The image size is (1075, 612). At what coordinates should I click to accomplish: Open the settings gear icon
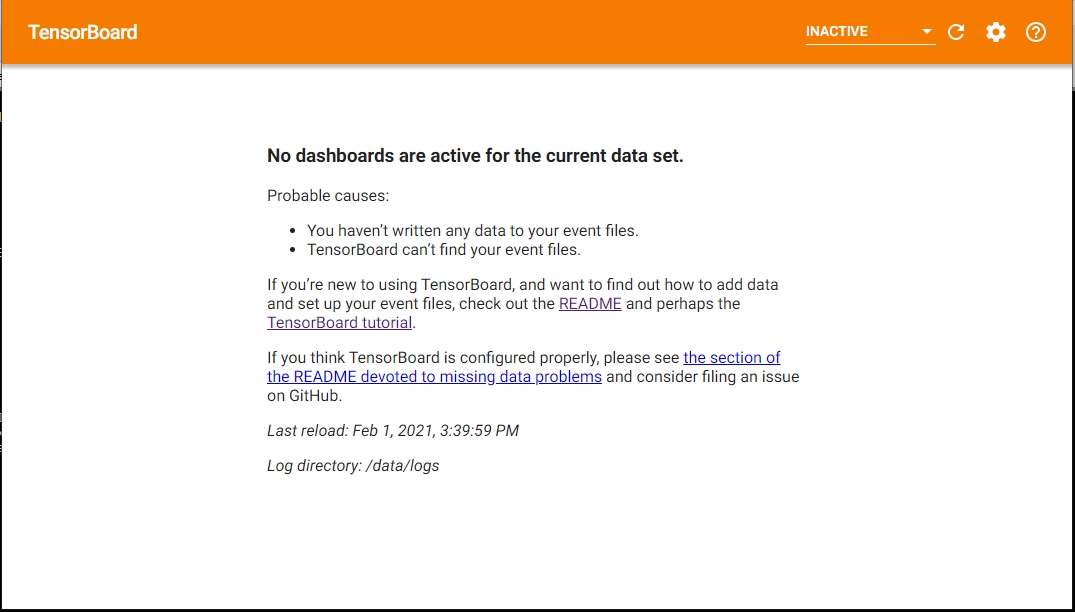pyautogui.click(x=996, y=32)
